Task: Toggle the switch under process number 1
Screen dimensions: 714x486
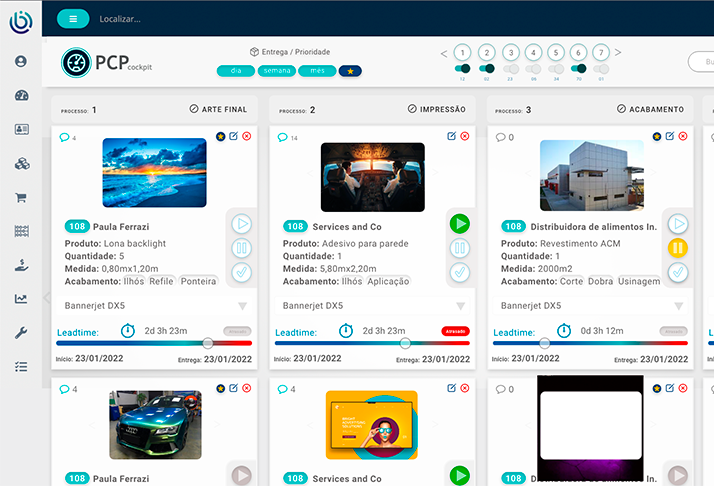Action: (462, 68)
